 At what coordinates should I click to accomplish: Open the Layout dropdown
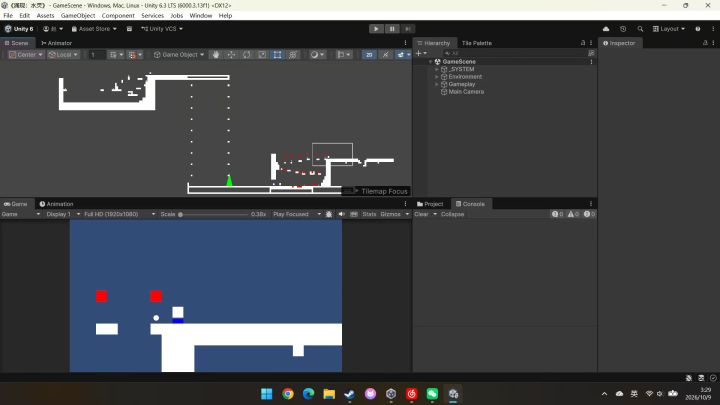(669, 29)
